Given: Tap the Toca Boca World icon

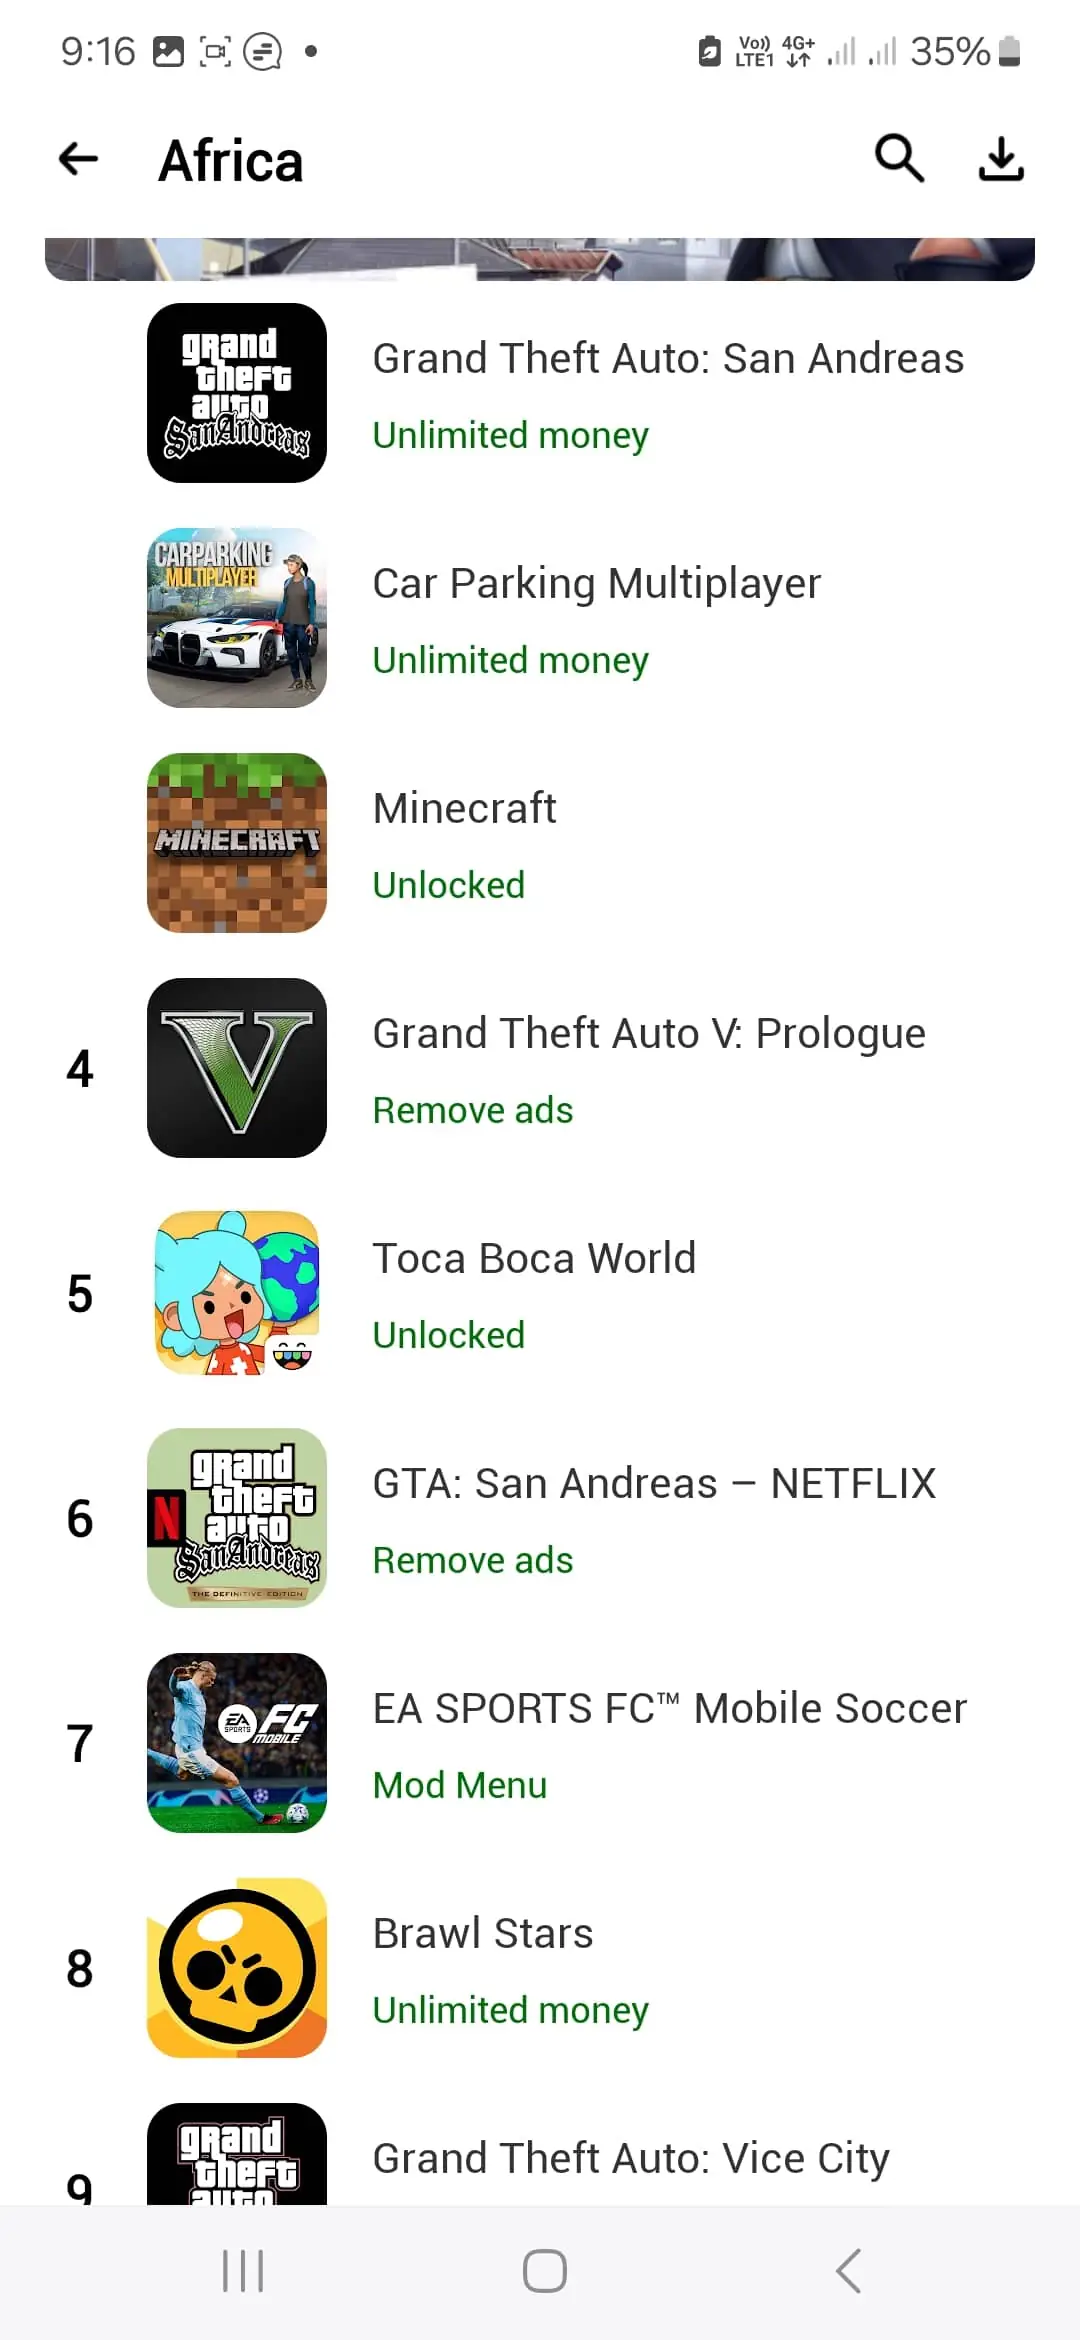Looking at the screenshot, I should pos(237,1293).
